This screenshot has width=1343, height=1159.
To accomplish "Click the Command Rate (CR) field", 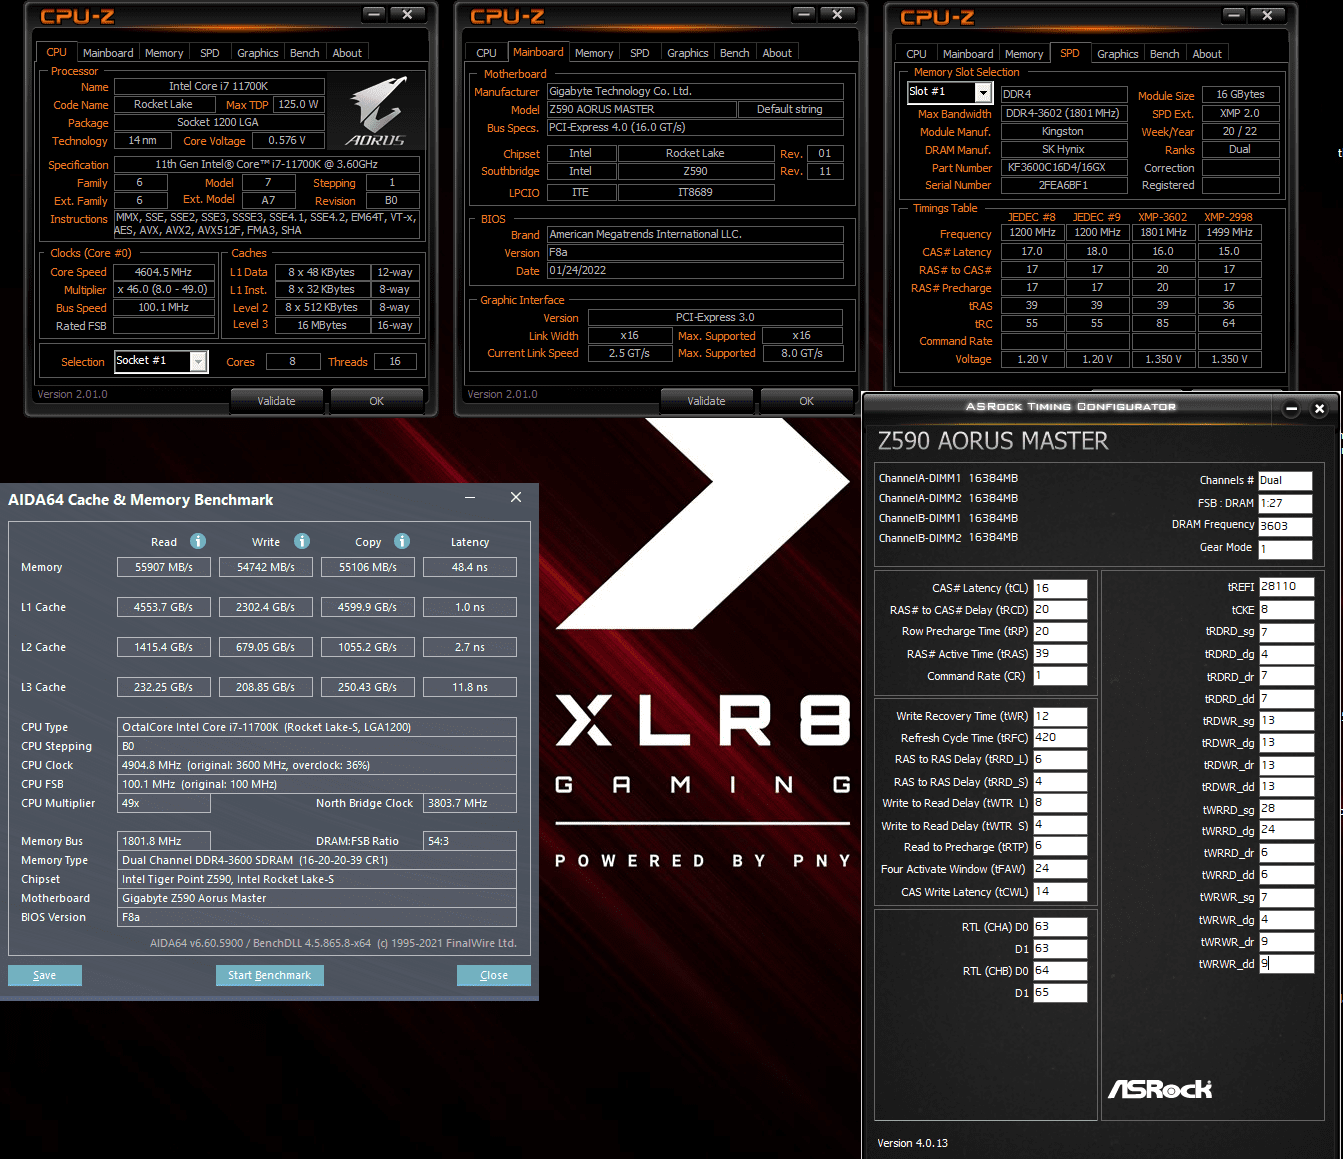I will (1060, 676).
